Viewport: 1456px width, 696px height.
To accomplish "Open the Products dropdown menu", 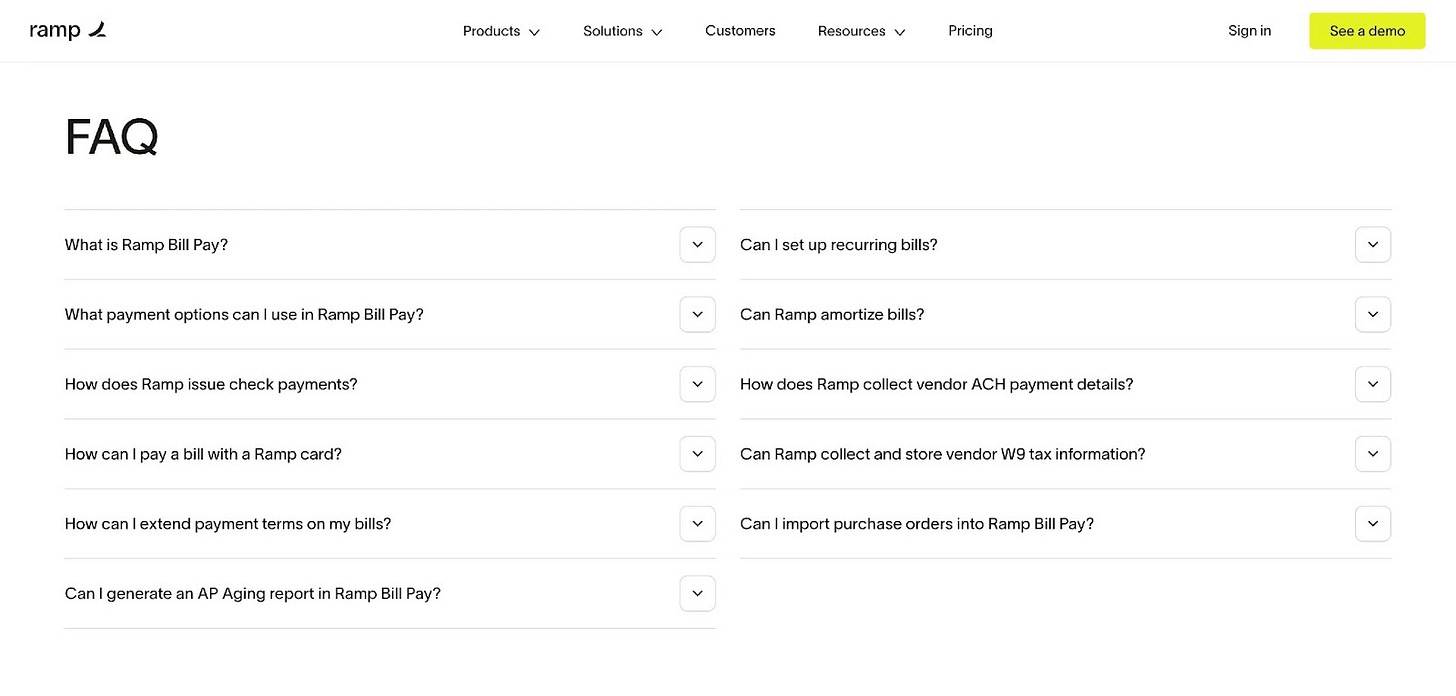I will pyautogui.click(x=501, y=31).
